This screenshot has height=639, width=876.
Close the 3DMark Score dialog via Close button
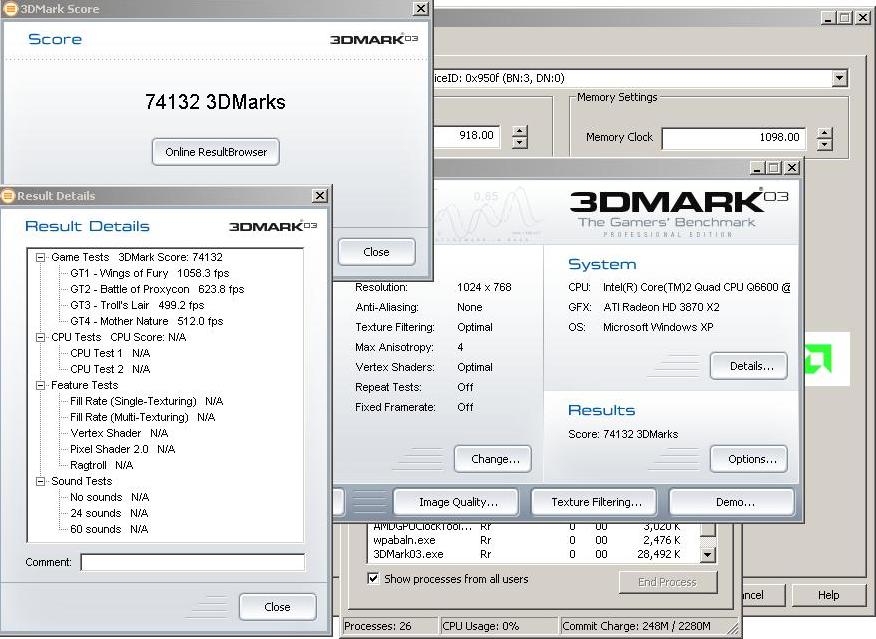coord(377,252)
